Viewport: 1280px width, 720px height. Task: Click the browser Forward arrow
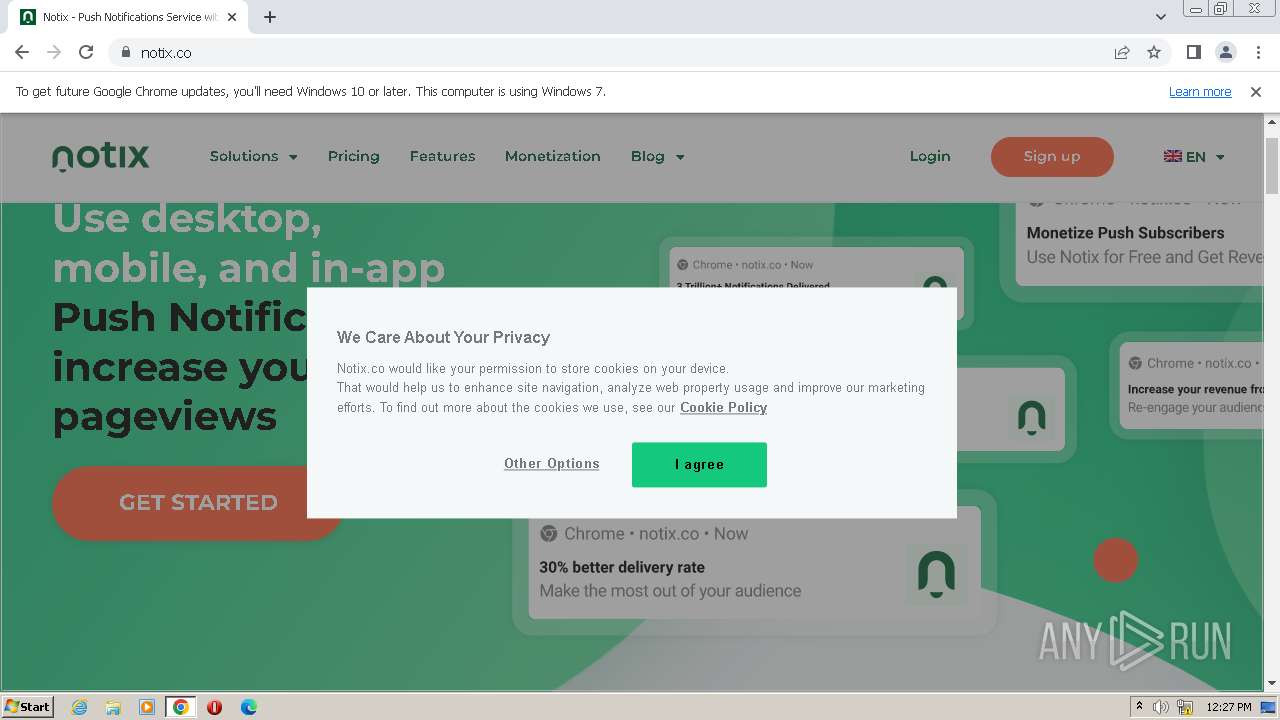(x=54, y=52)
